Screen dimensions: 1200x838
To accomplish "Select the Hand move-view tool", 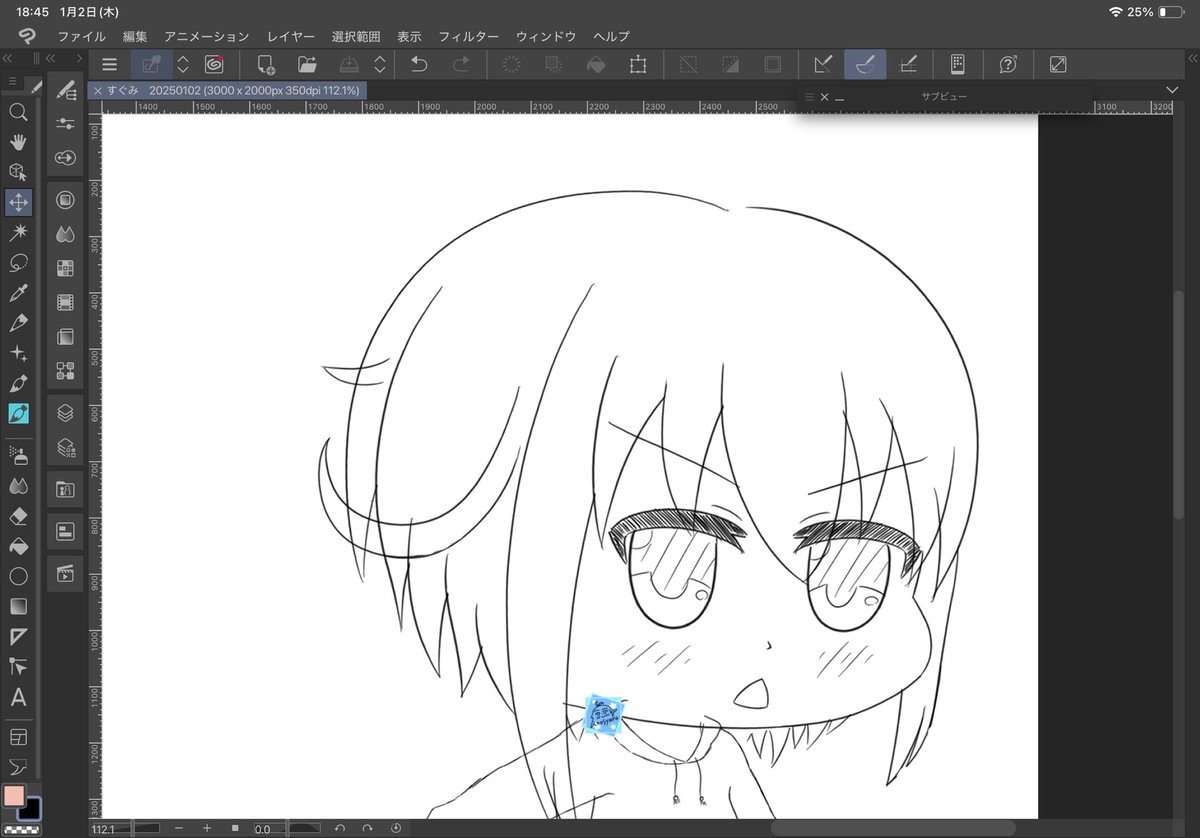I will [18, 142].
